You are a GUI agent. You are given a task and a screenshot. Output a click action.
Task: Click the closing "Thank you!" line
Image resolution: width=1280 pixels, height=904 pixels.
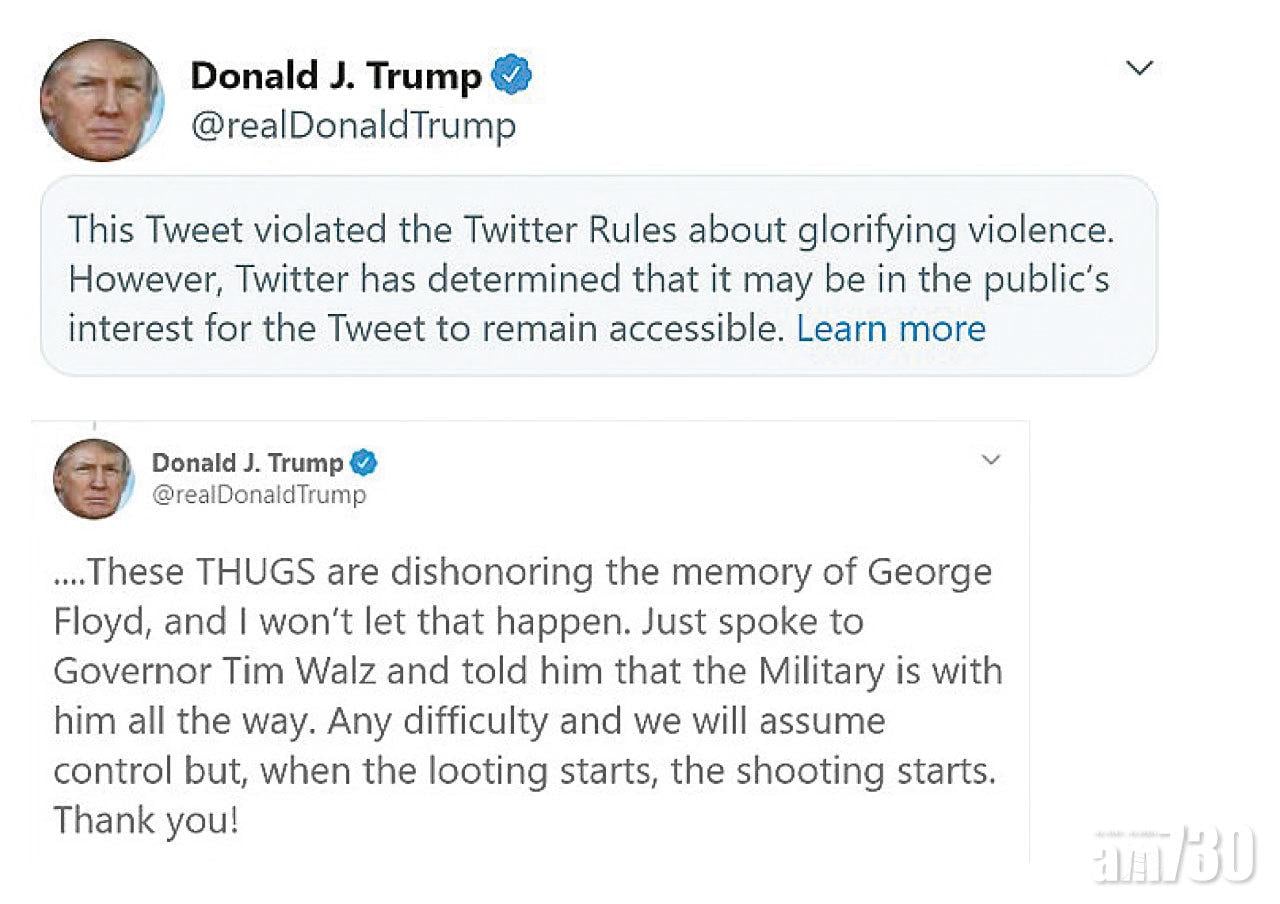point(146,820)
